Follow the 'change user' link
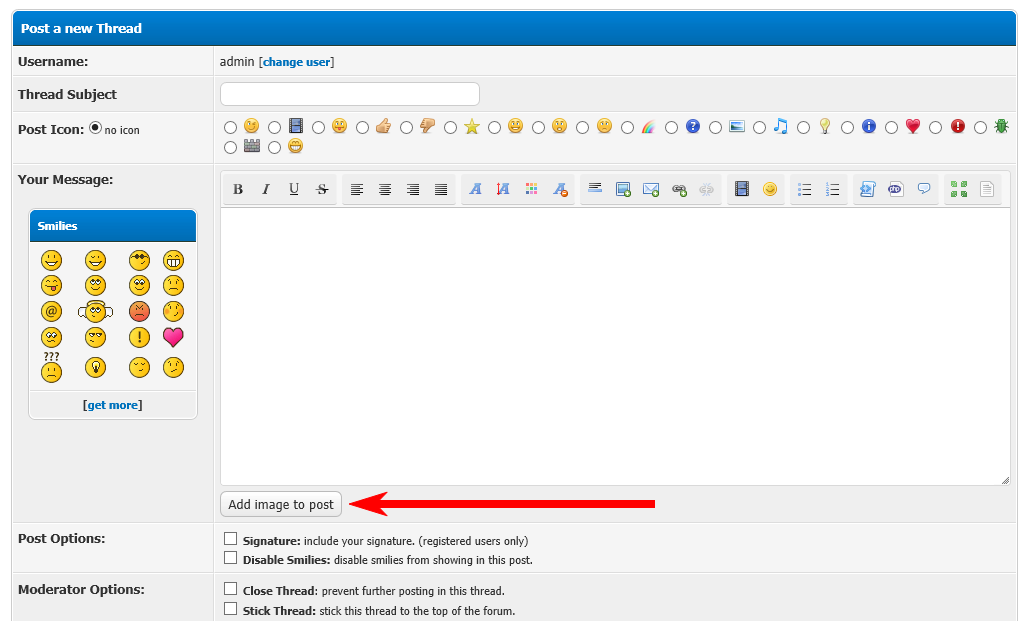The width and height of the screenshot is (1026, 621). click(296, 62)
